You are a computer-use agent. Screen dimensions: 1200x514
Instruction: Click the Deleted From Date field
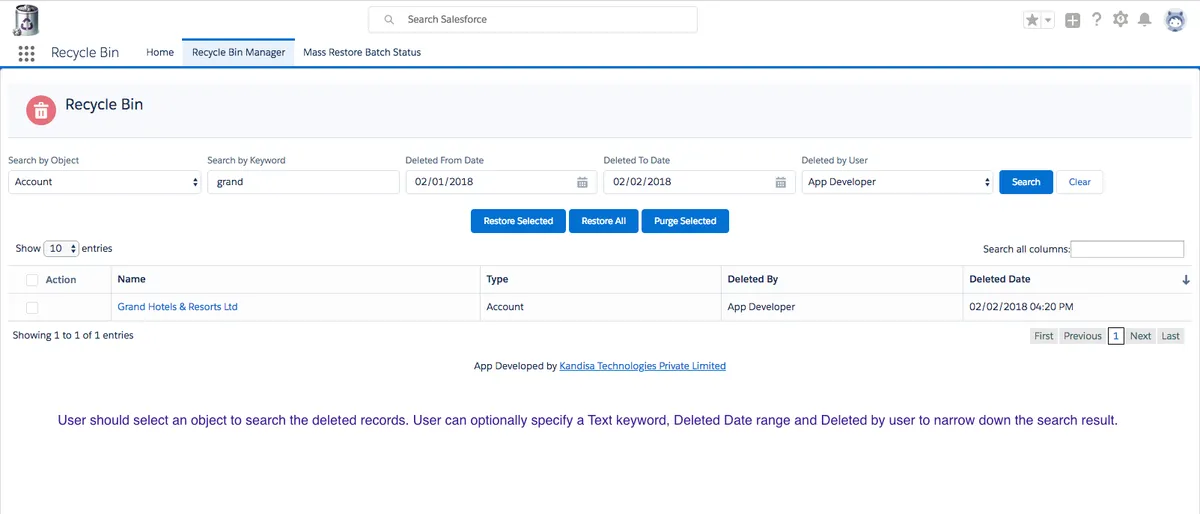(x=501, y=182)
